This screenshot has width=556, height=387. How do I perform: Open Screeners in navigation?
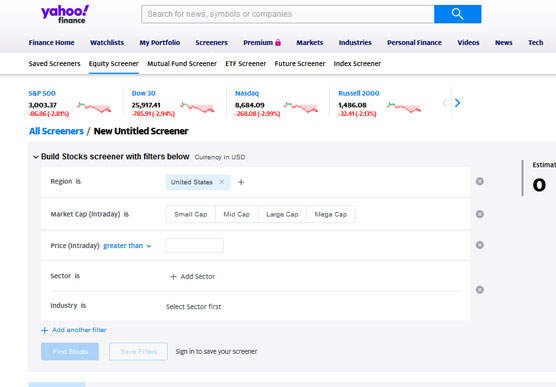coord(211,43)
